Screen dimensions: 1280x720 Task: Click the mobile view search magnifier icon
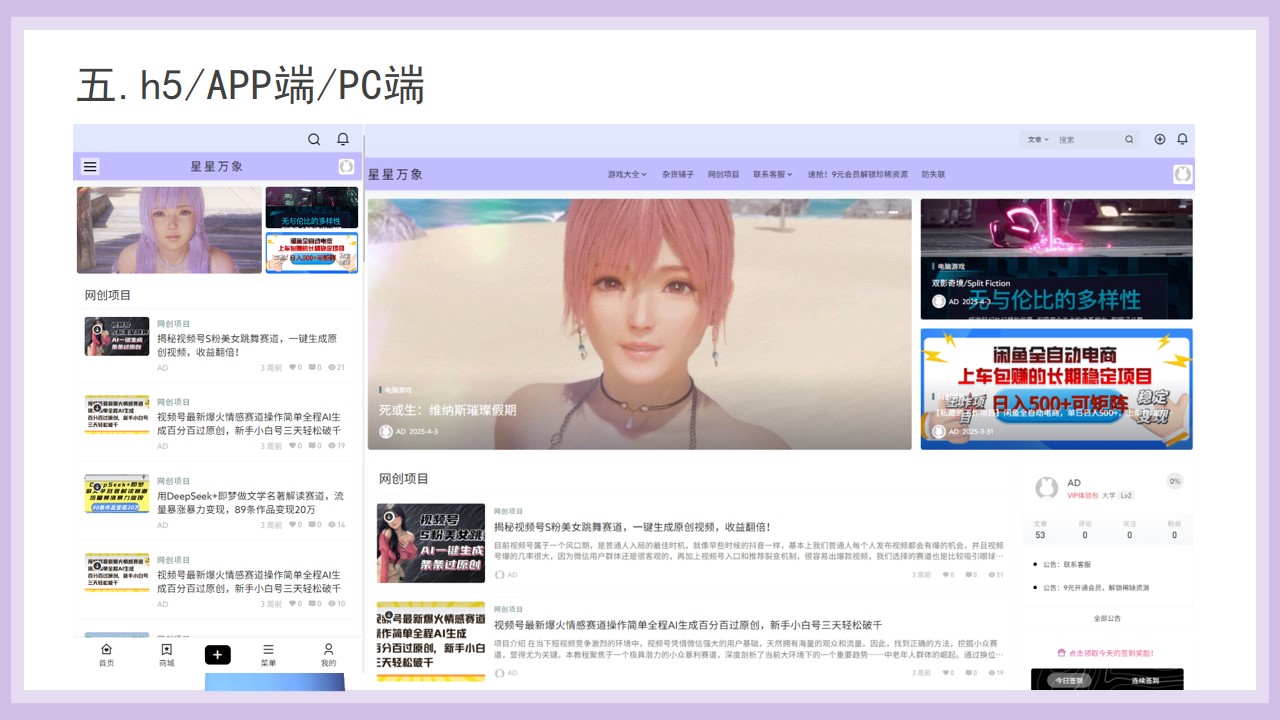coord(314,139)
